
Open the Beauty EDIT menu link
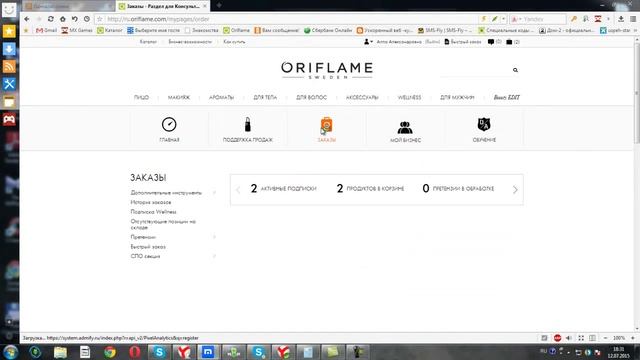(507, 98)
